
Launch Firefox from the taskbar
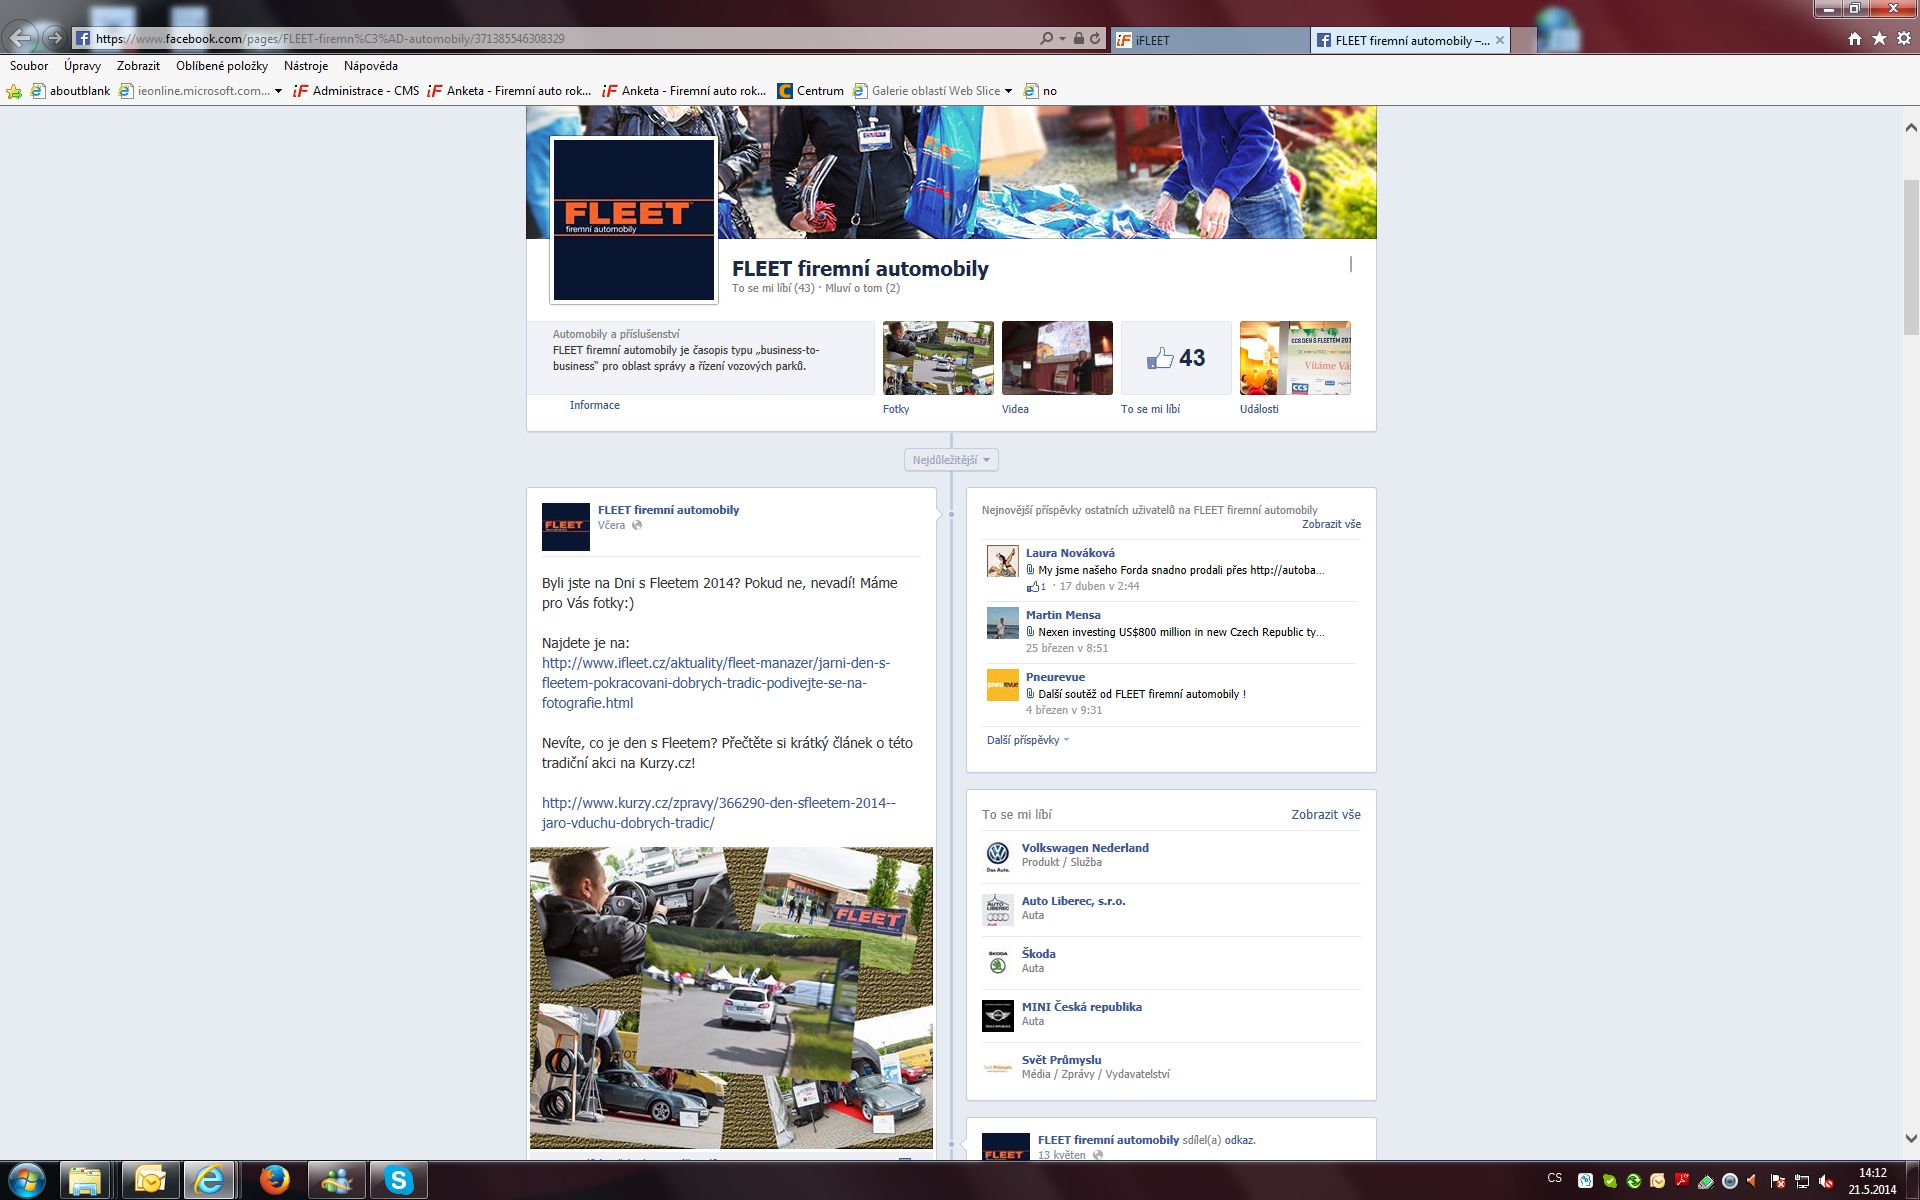point(274,1181)
